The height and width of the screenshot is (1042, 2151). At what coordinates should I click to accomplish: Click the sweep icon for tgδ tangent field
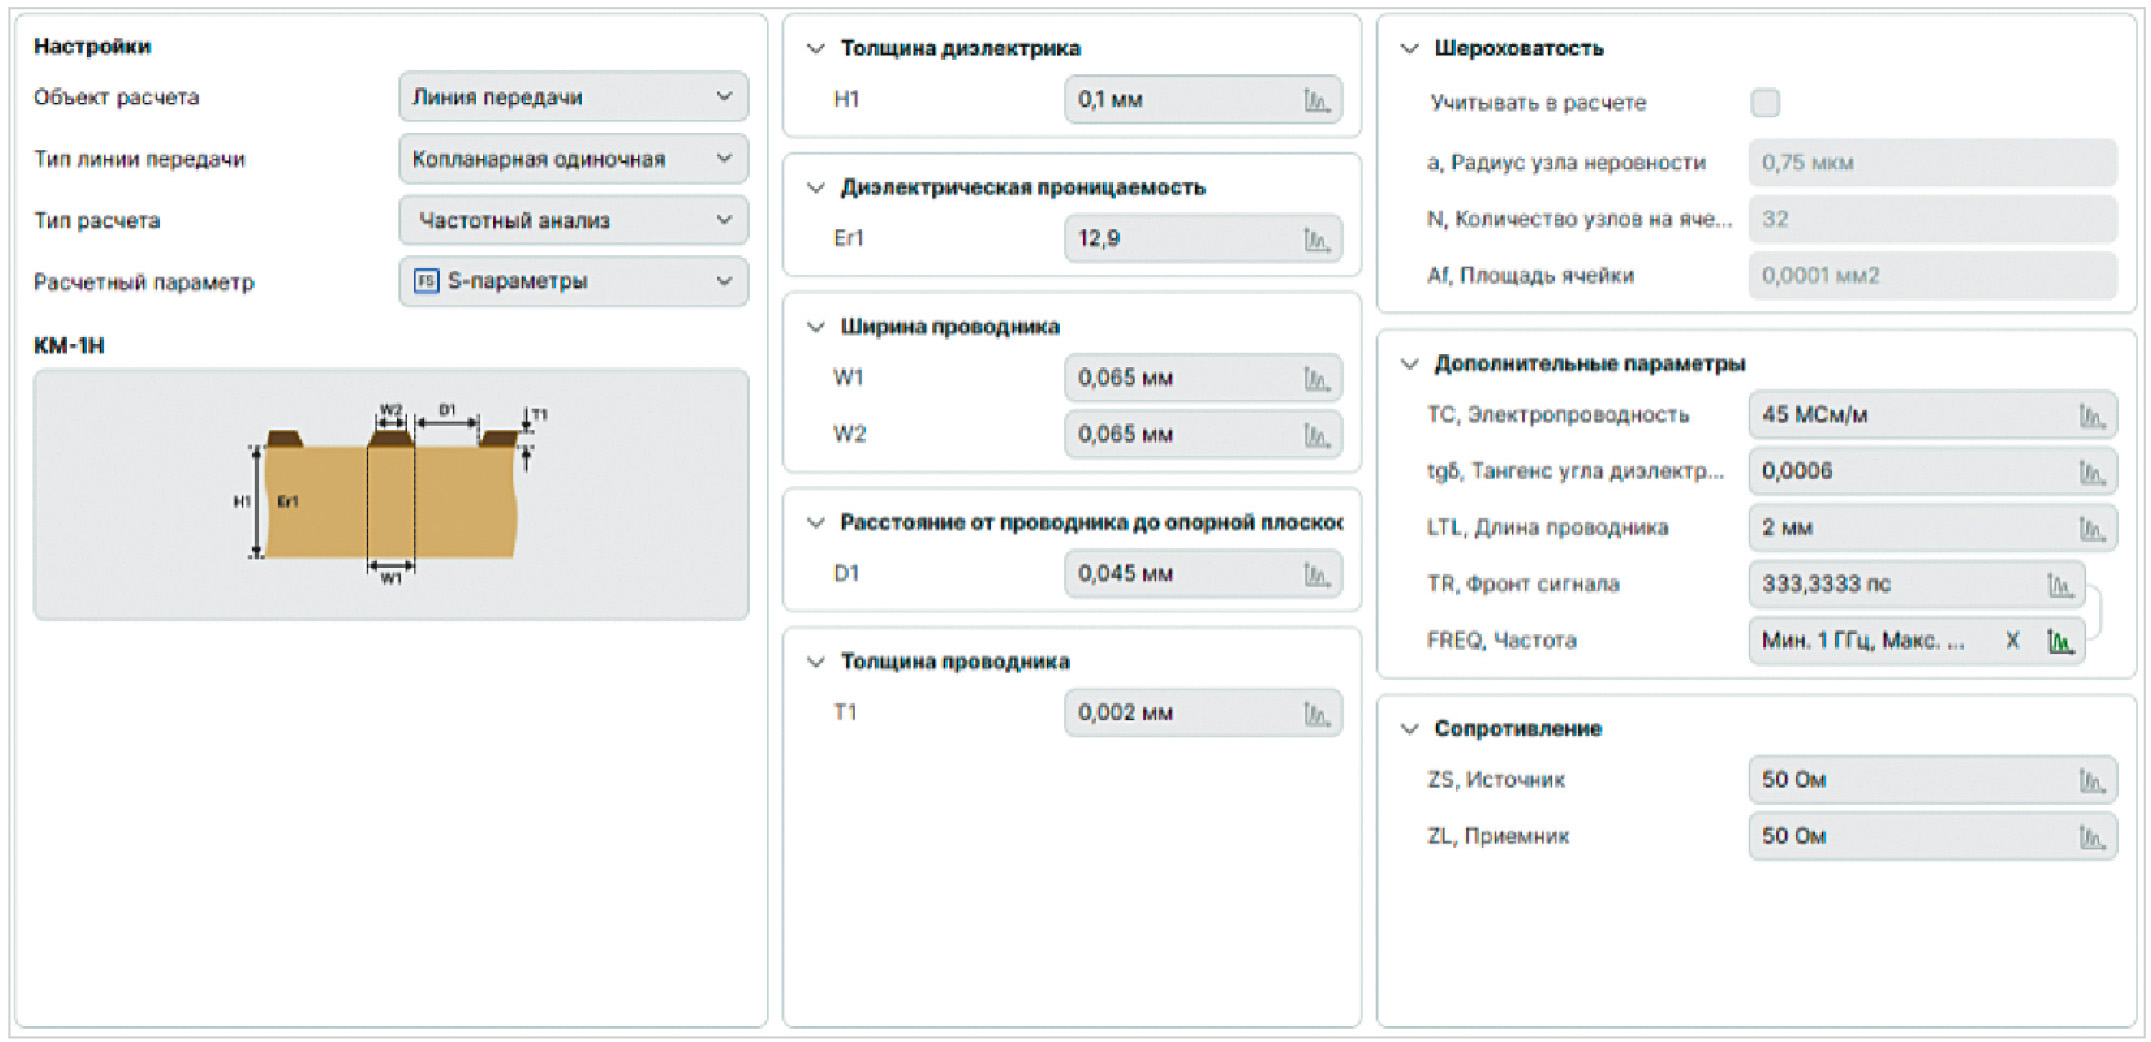click(x=2092, y=472)
